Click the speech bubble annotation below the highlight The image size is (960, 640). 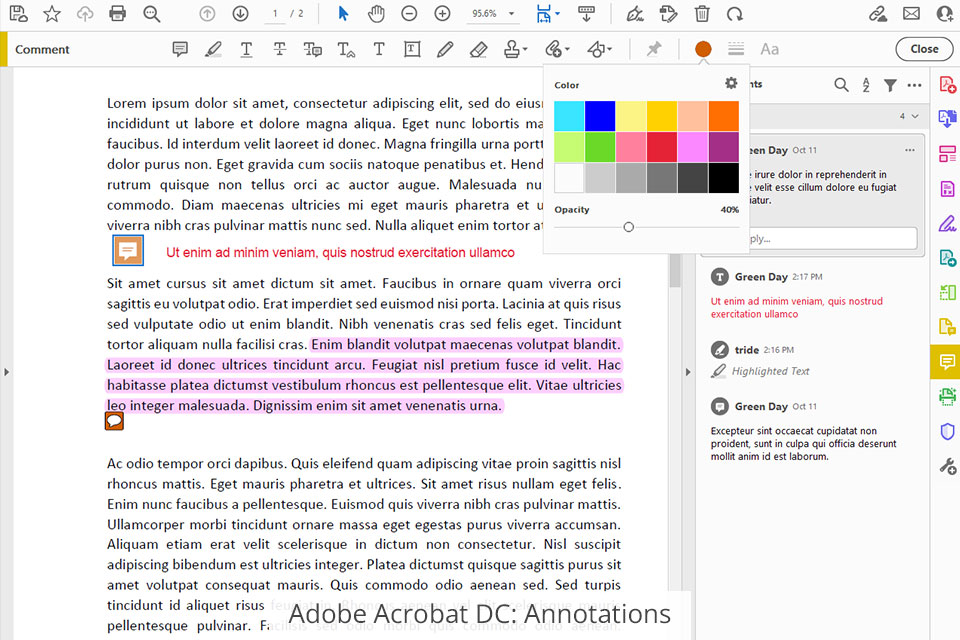114,421
